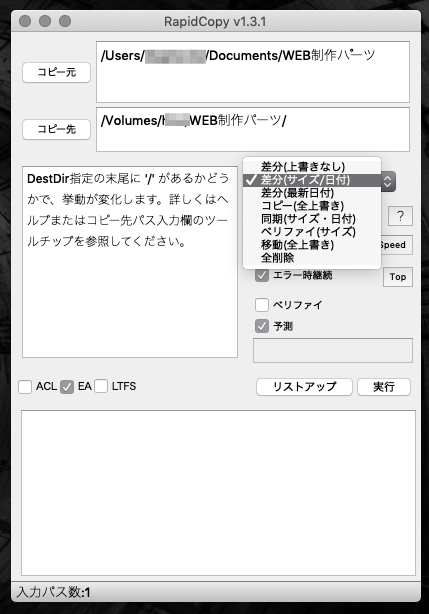Enable the LTFS checkbox
The width and height of the screenshot is (429, 614).
click(101, 386)
